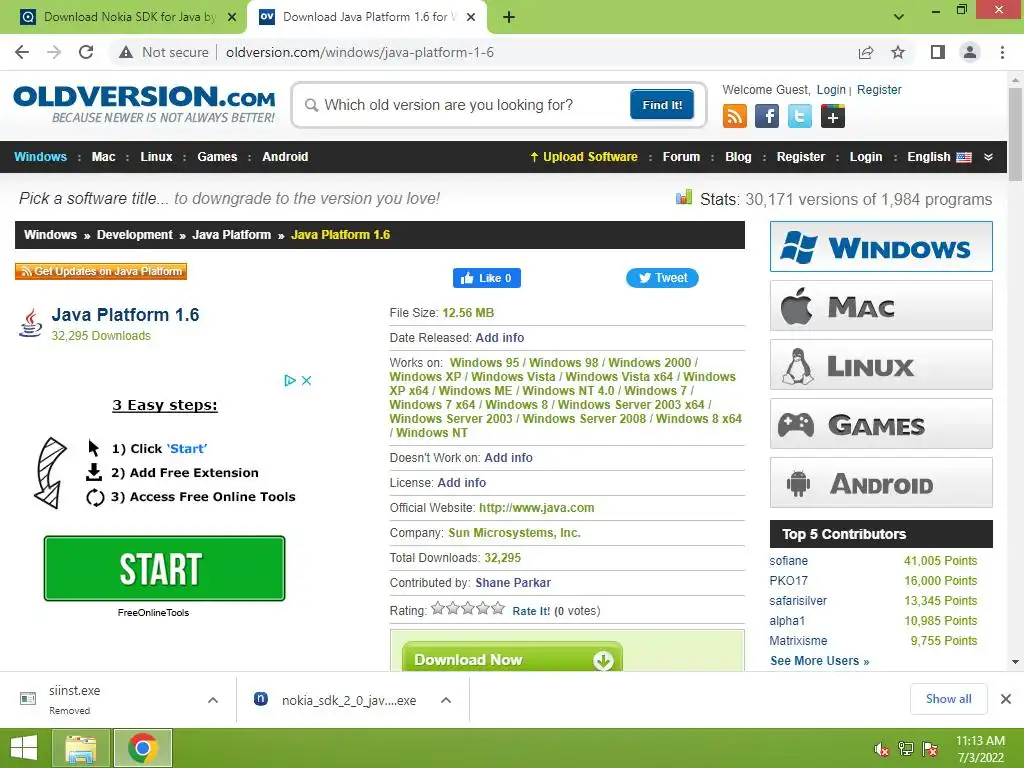
Task: Click the Development breadcrumb link
Action: click(135, 235)
